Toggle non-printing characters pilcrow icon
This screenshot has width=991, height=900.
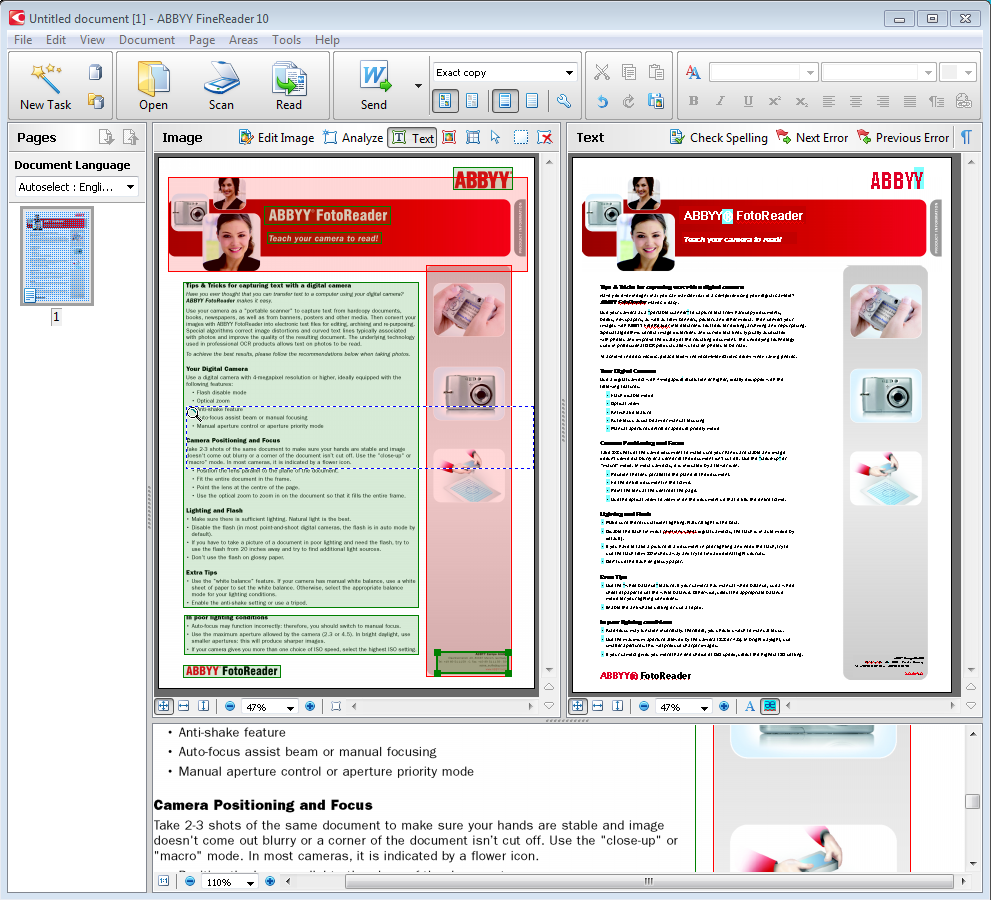coord(967,137)
